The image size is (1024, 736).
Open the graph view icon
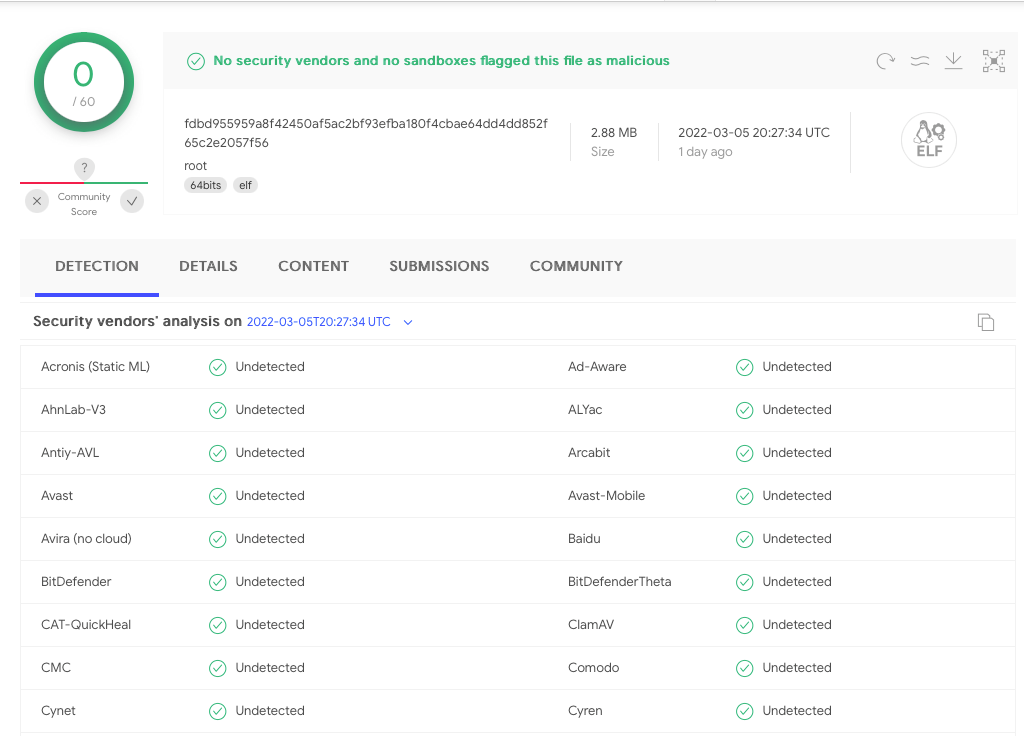tap(993, 62)
